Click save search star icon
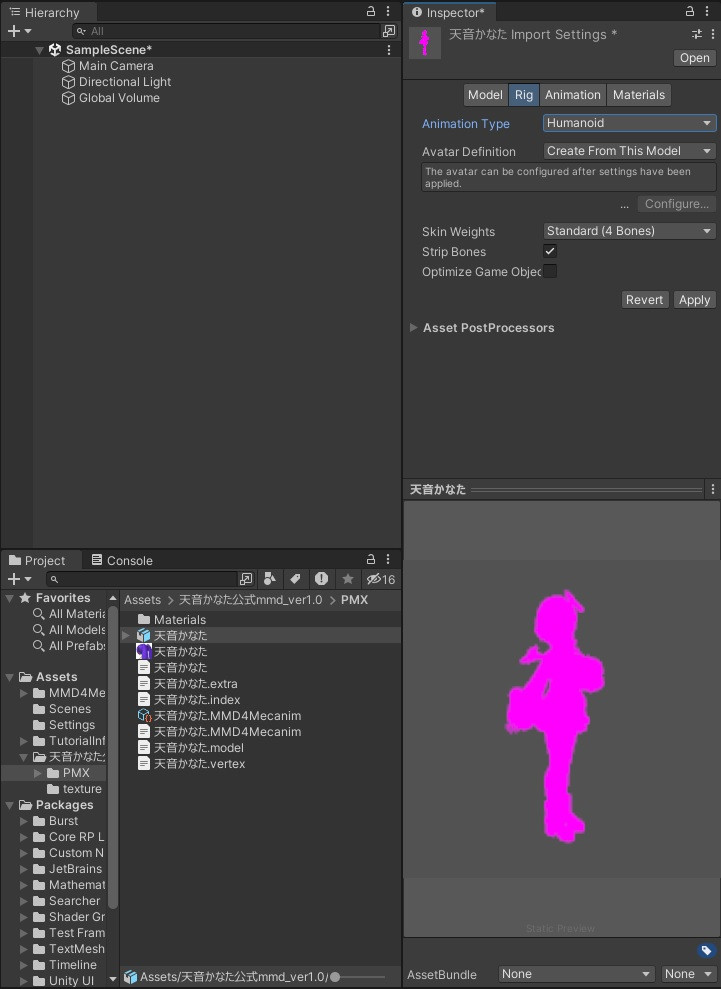Image resolution: width=721 pixels, height=989 pixels. click(x=348, y=578)
